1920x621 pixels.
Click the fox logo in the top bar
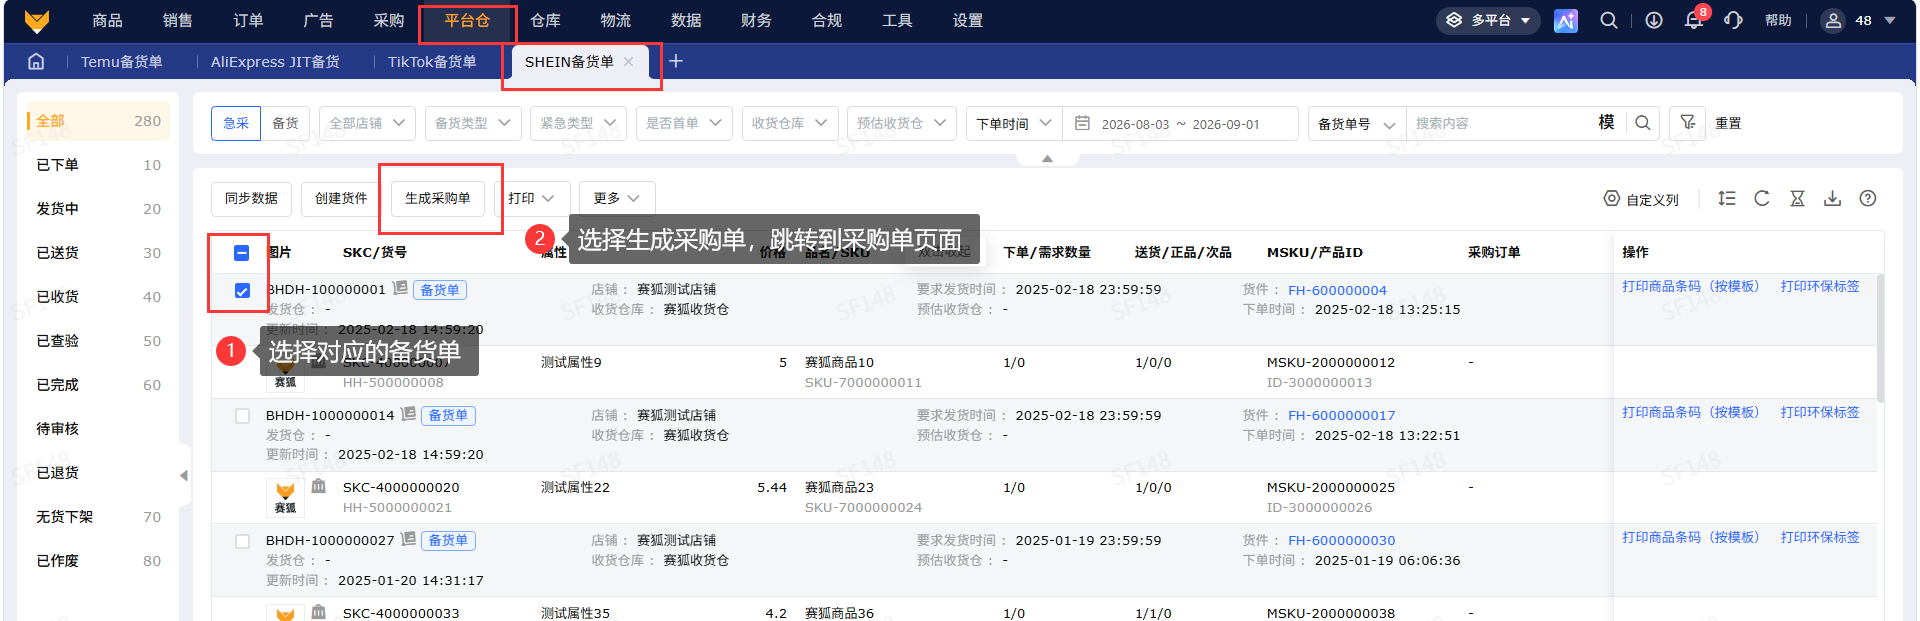click(x=37, y=21)
